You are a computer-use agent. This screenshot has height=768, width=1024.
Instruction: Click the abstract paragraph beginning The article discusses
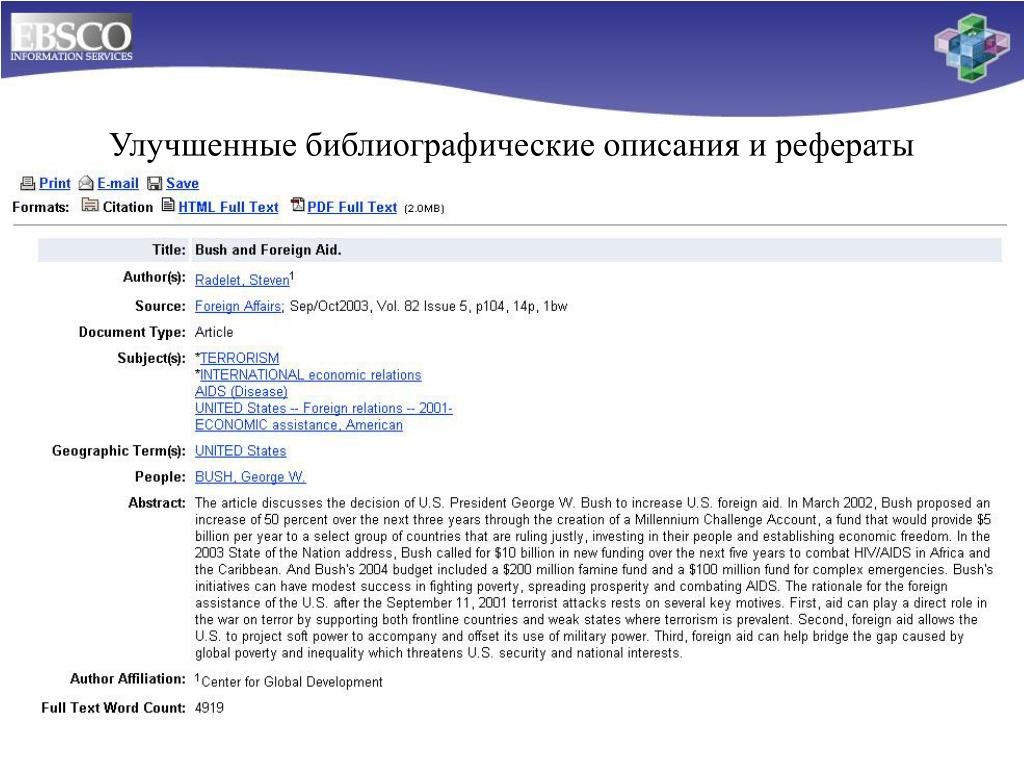(593, 578)
